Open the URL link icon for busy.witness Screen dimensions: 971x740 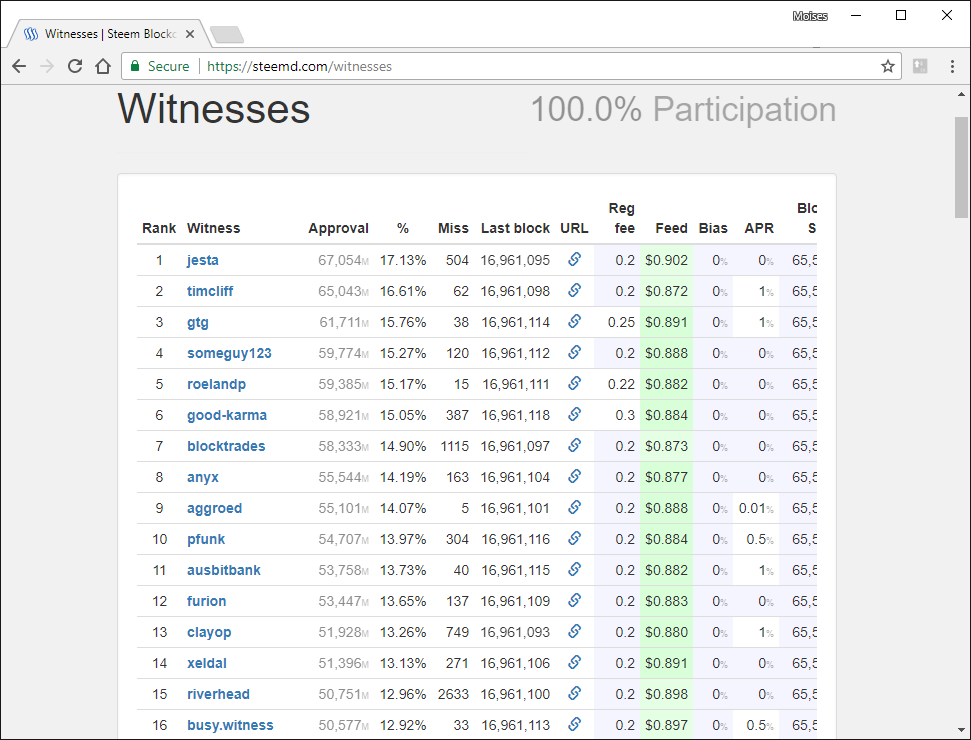[x=574, y=725]
